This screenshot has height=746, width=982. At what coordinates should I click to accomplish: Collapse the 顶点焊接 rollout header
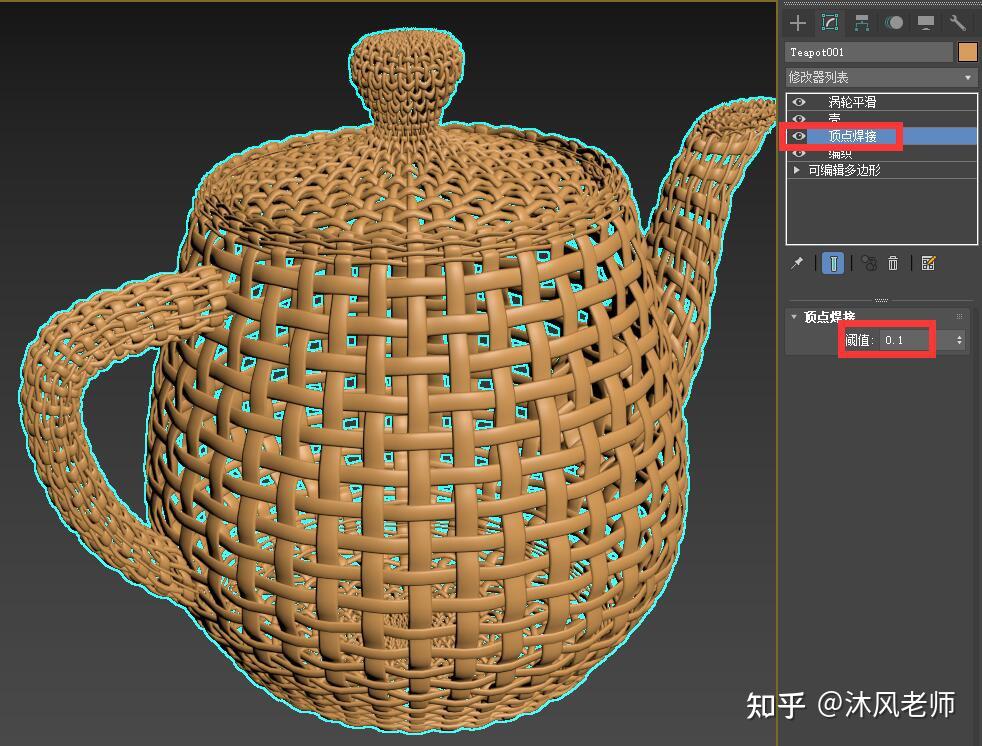pyautogui.click(x=829, y=316)
